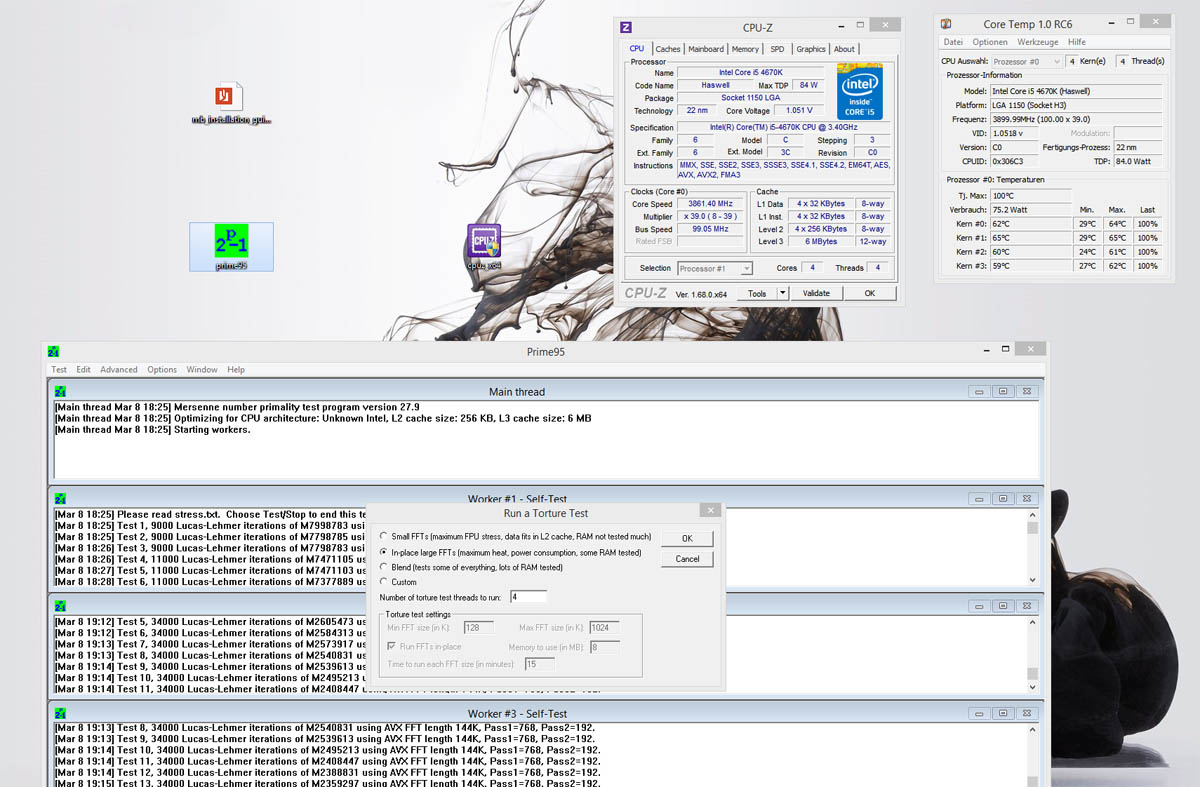Open the prime95 desktop icon
The height and width of the screenshot is (787, 1200).
pyautogui.click(x=231, y=246)
